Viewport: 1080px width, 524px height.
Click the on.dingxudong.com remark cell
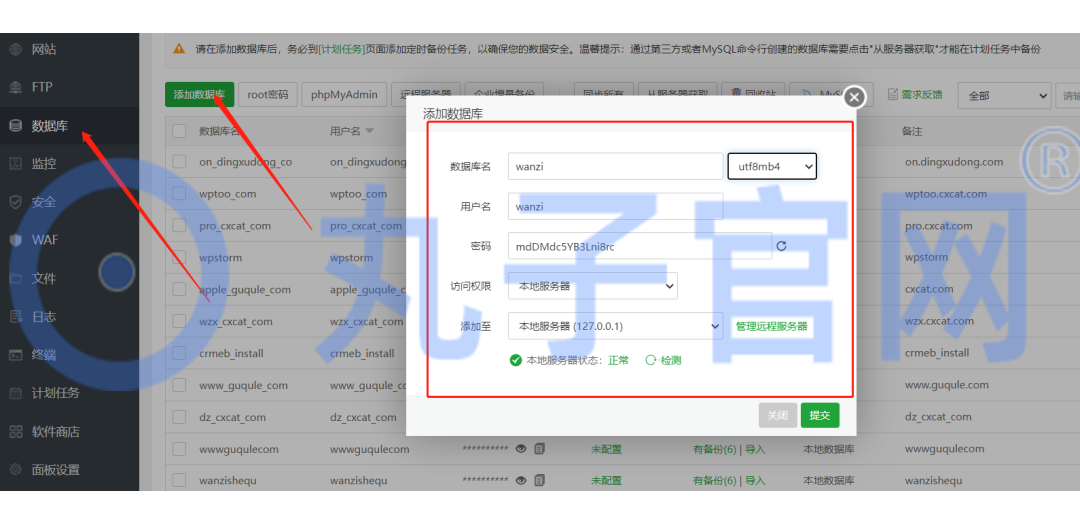(x=954, y=162)
